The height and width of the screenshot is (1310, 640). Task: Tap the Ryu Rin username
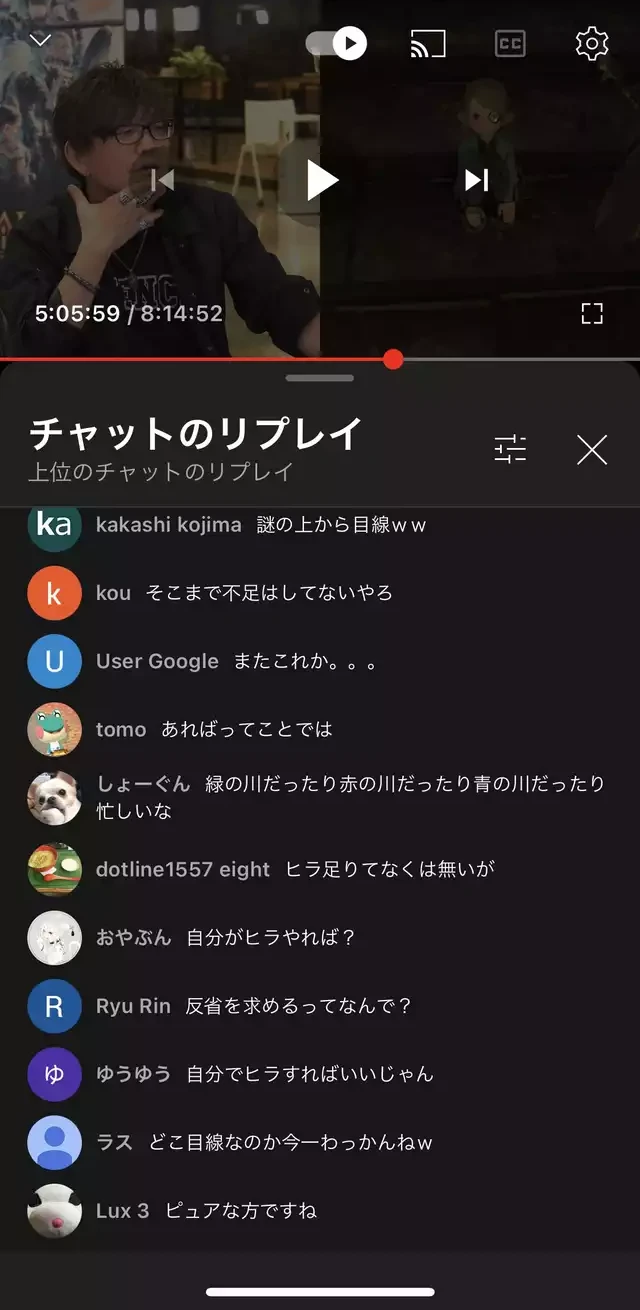[133, 1006]
